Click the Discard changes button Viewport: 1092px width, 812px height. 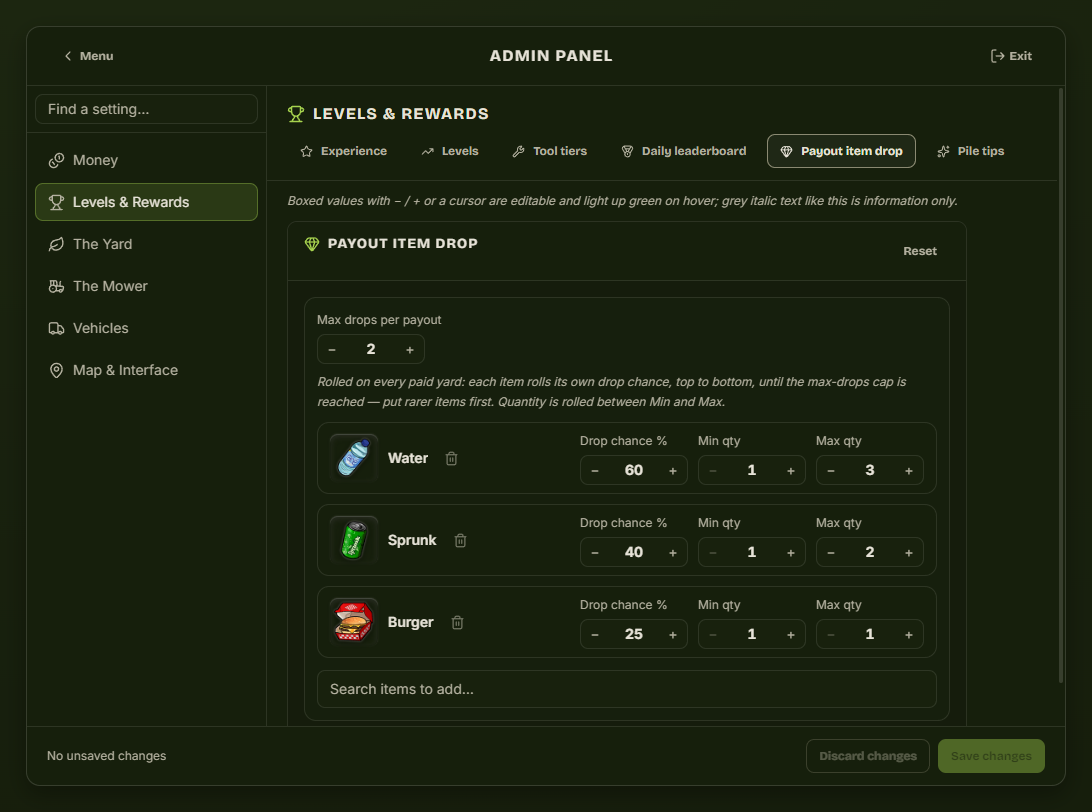(868, 756)
